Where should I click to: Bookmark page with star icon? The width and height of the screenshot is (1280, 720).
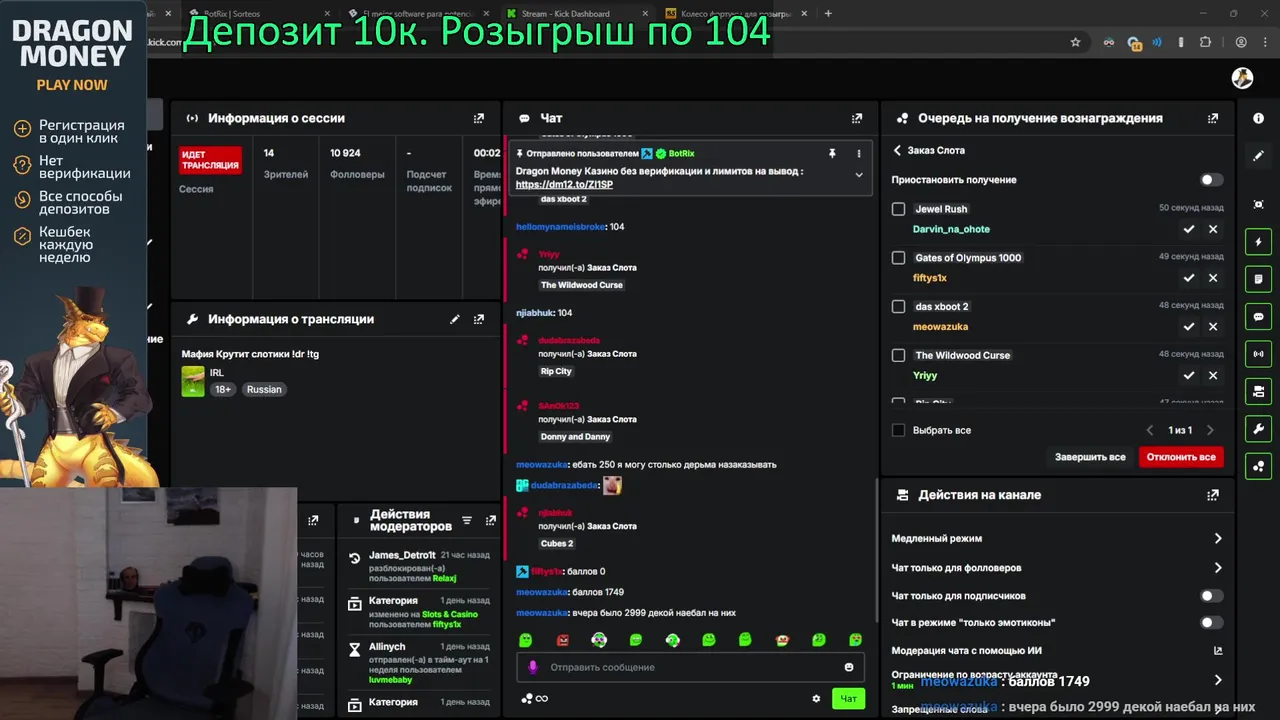coord(1075,42)
